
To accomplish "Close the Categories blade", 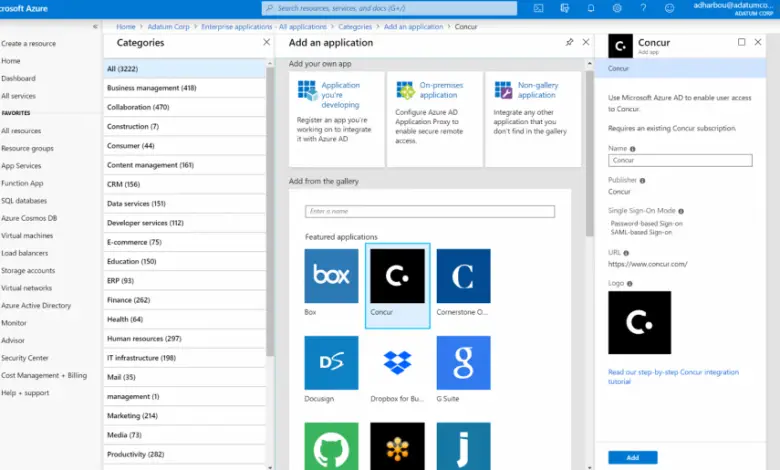I will coord(267,42).
